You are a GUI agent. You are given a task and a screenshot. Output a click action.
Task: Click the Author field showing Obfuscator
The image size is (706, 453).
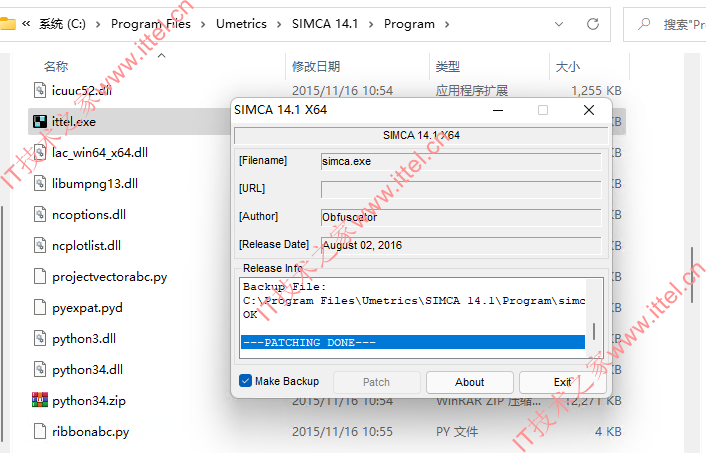click(461, 217)
